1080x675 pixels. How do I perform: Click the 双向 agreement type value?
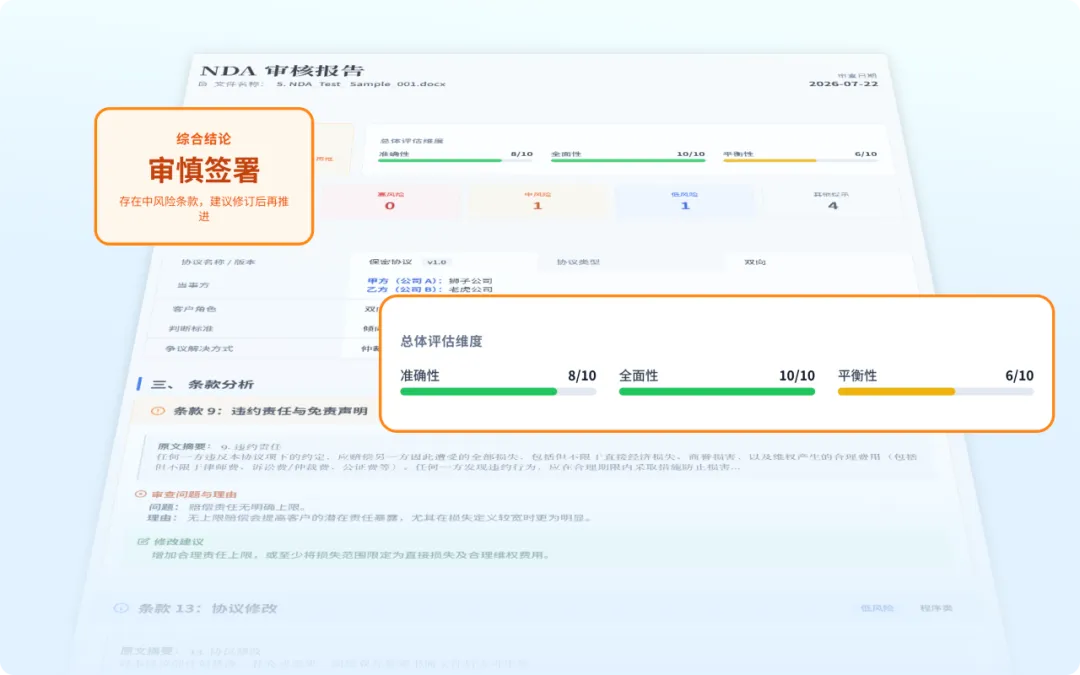tap(755, 262)
